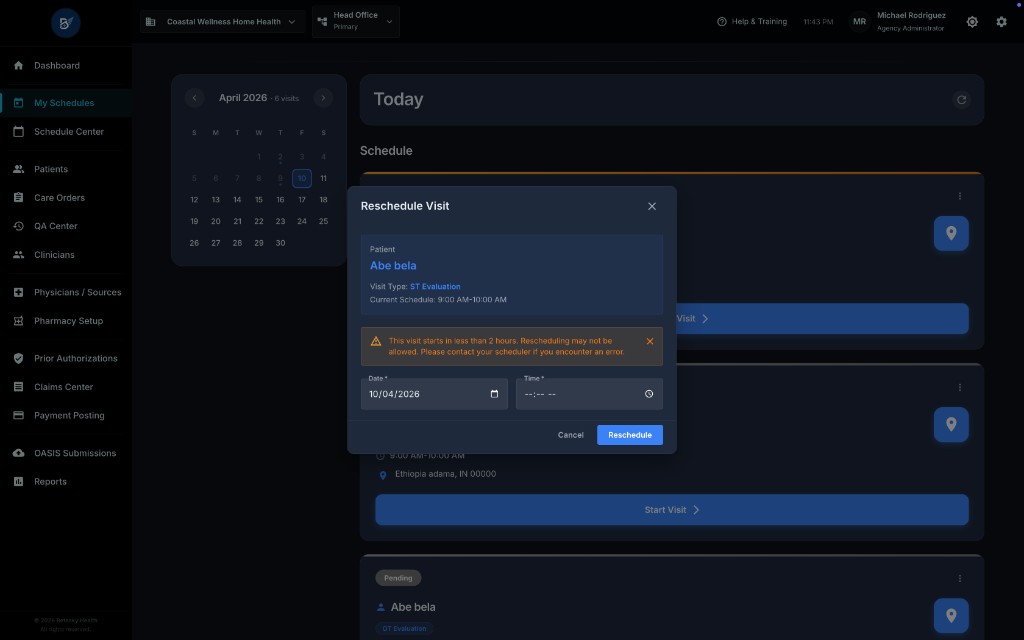Image resolution: width=1024 pixels, height=640 pixels.
Task: Open options menu of second visit card
Action: click(960, 387)
